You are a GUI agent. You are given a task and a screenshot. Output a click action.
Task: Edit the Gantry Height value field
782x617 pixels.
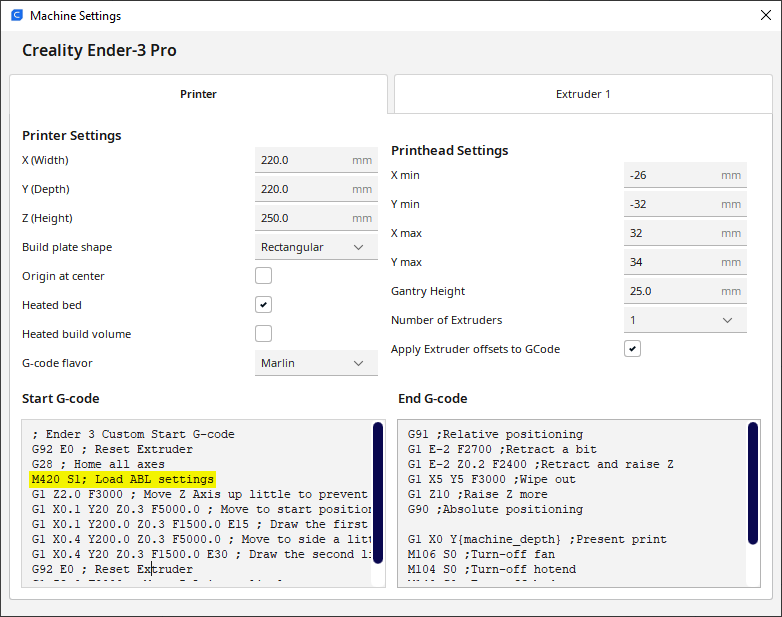tap(685, 291)
